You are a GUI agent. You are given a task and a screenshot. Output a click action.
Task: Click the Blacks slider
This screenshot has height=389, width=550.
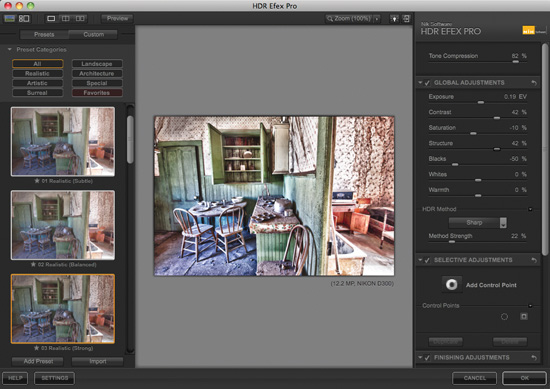[x=477, y=164]
